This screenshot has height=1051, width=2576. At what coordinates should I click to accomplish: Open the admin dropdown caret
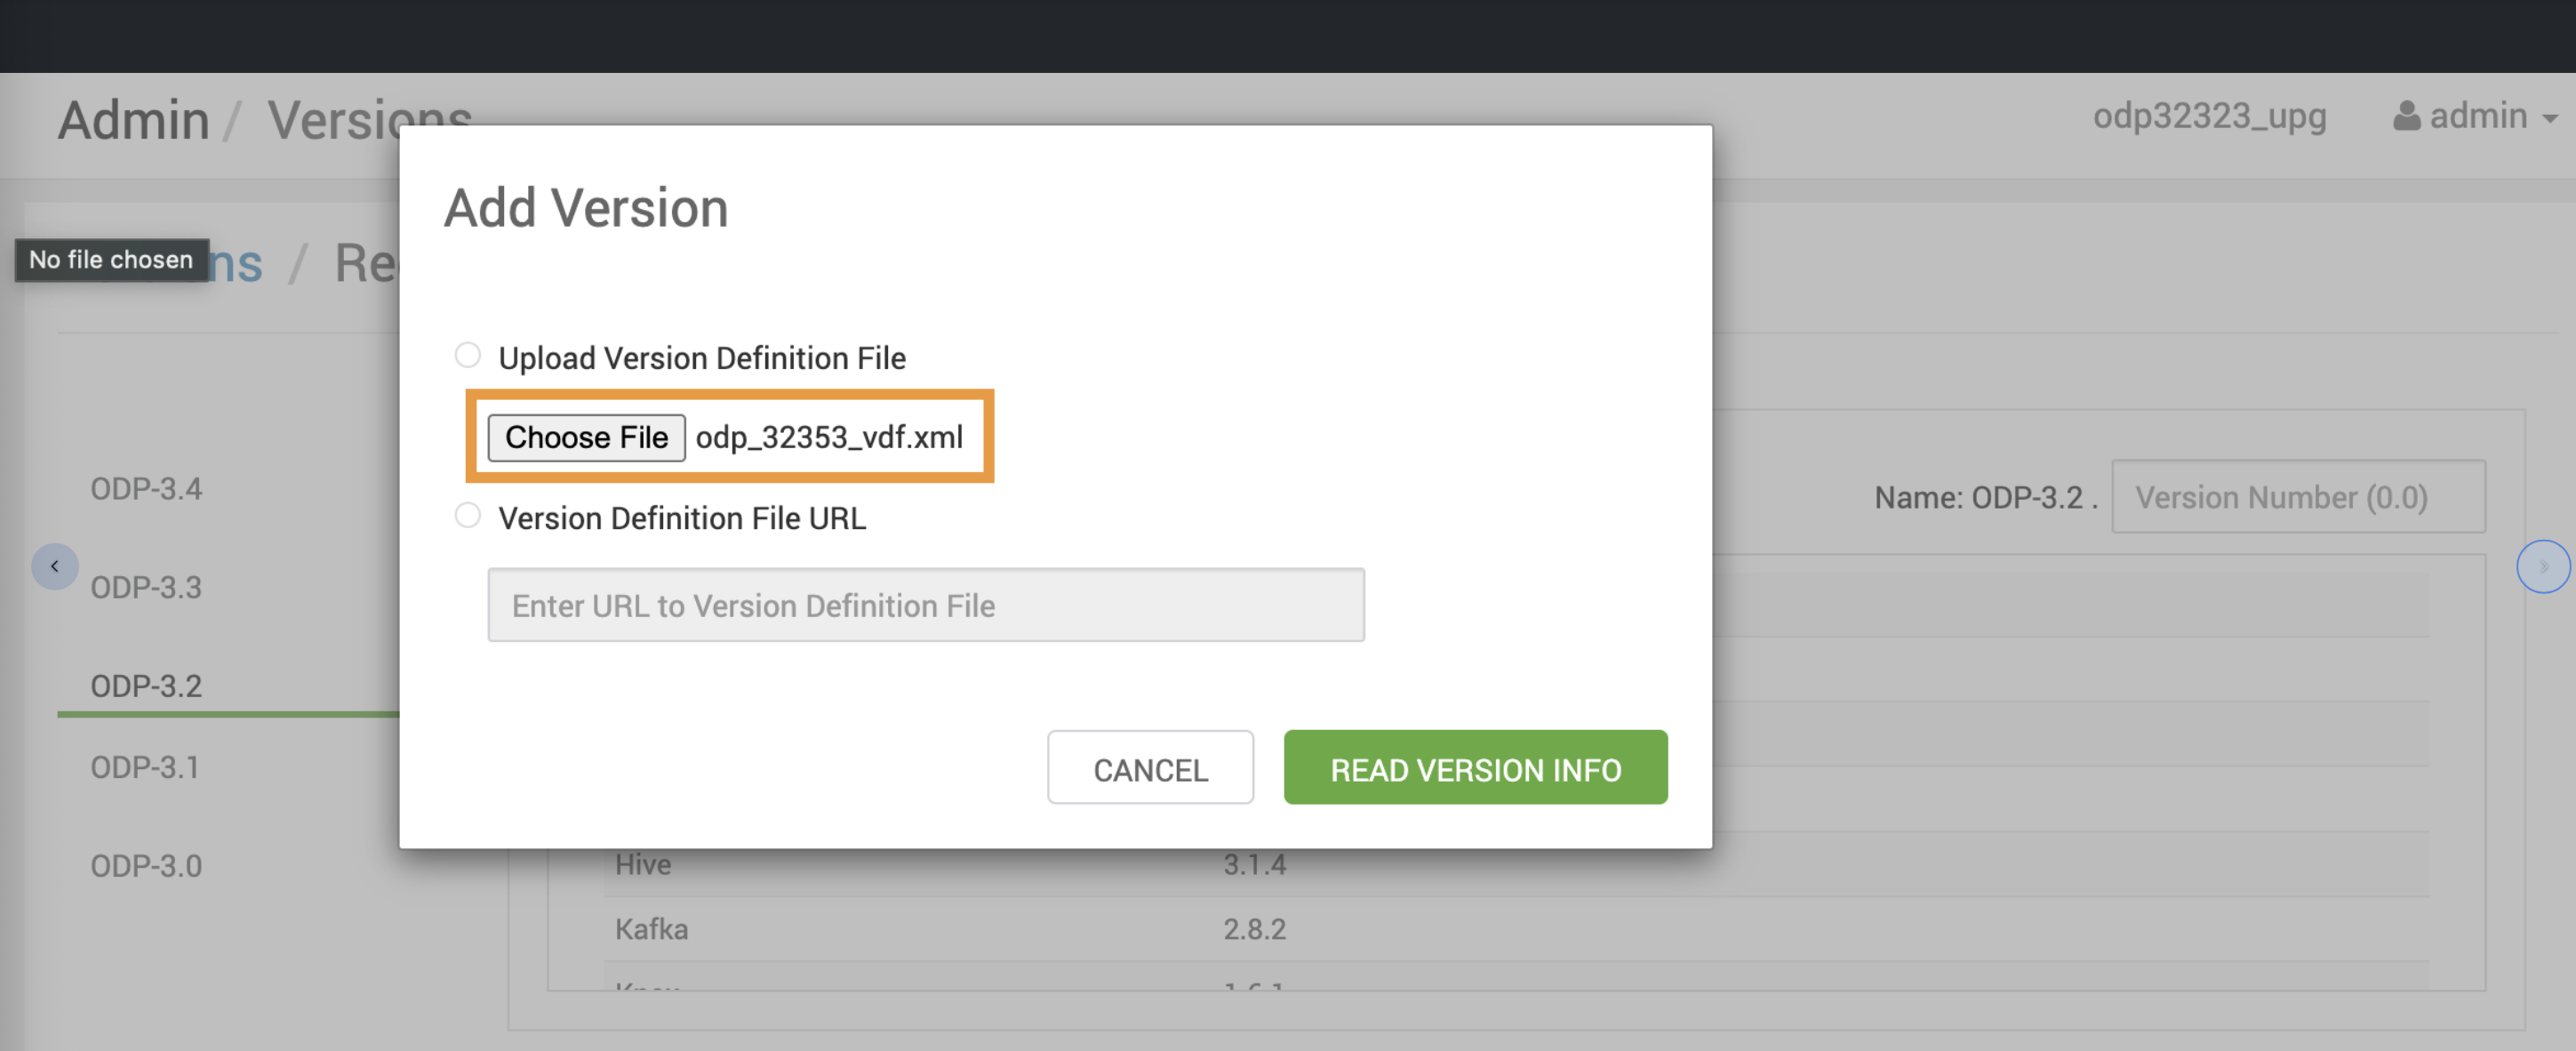[2549, 118]
